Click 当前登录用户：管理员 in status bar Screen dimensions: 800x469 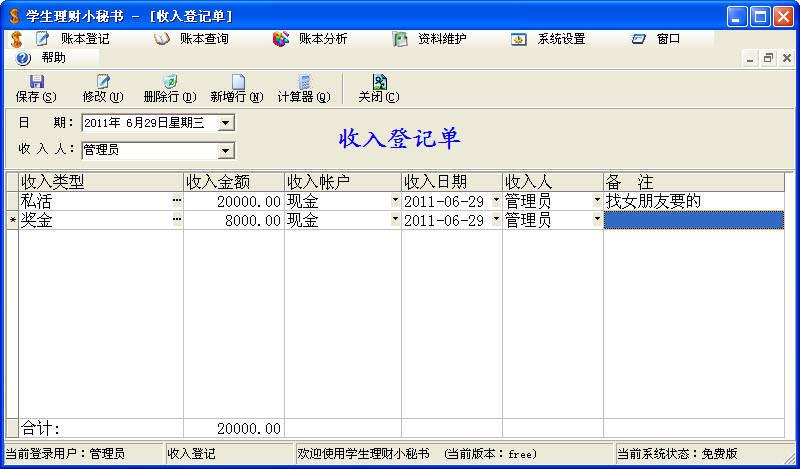[x=65, y=453]
